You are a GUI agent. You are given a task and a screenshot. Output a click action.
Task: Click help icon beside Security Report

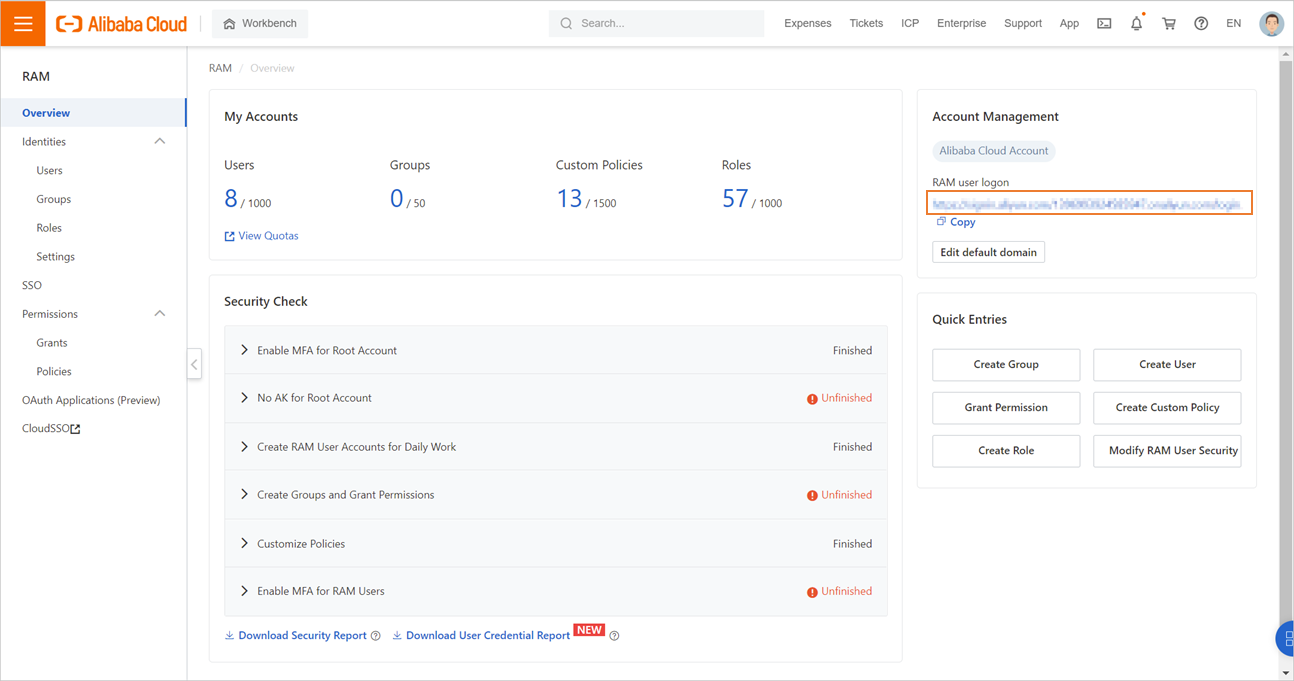click(376, 636)
